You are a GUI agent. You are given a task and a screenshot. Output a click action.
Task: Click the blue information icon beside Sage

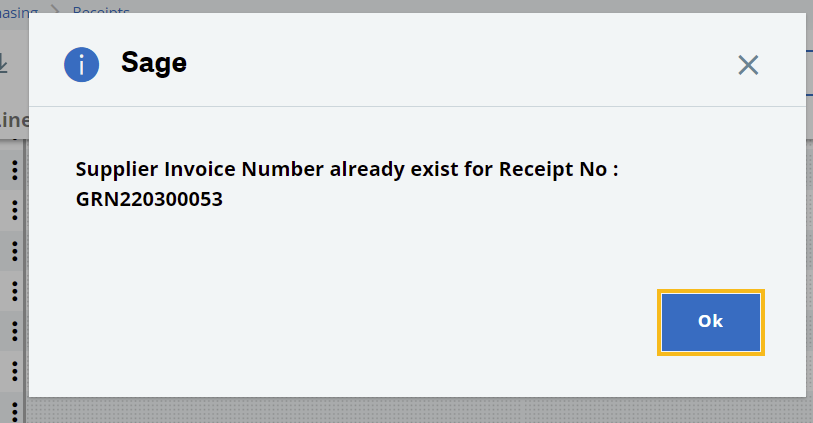tap(81, 65)
